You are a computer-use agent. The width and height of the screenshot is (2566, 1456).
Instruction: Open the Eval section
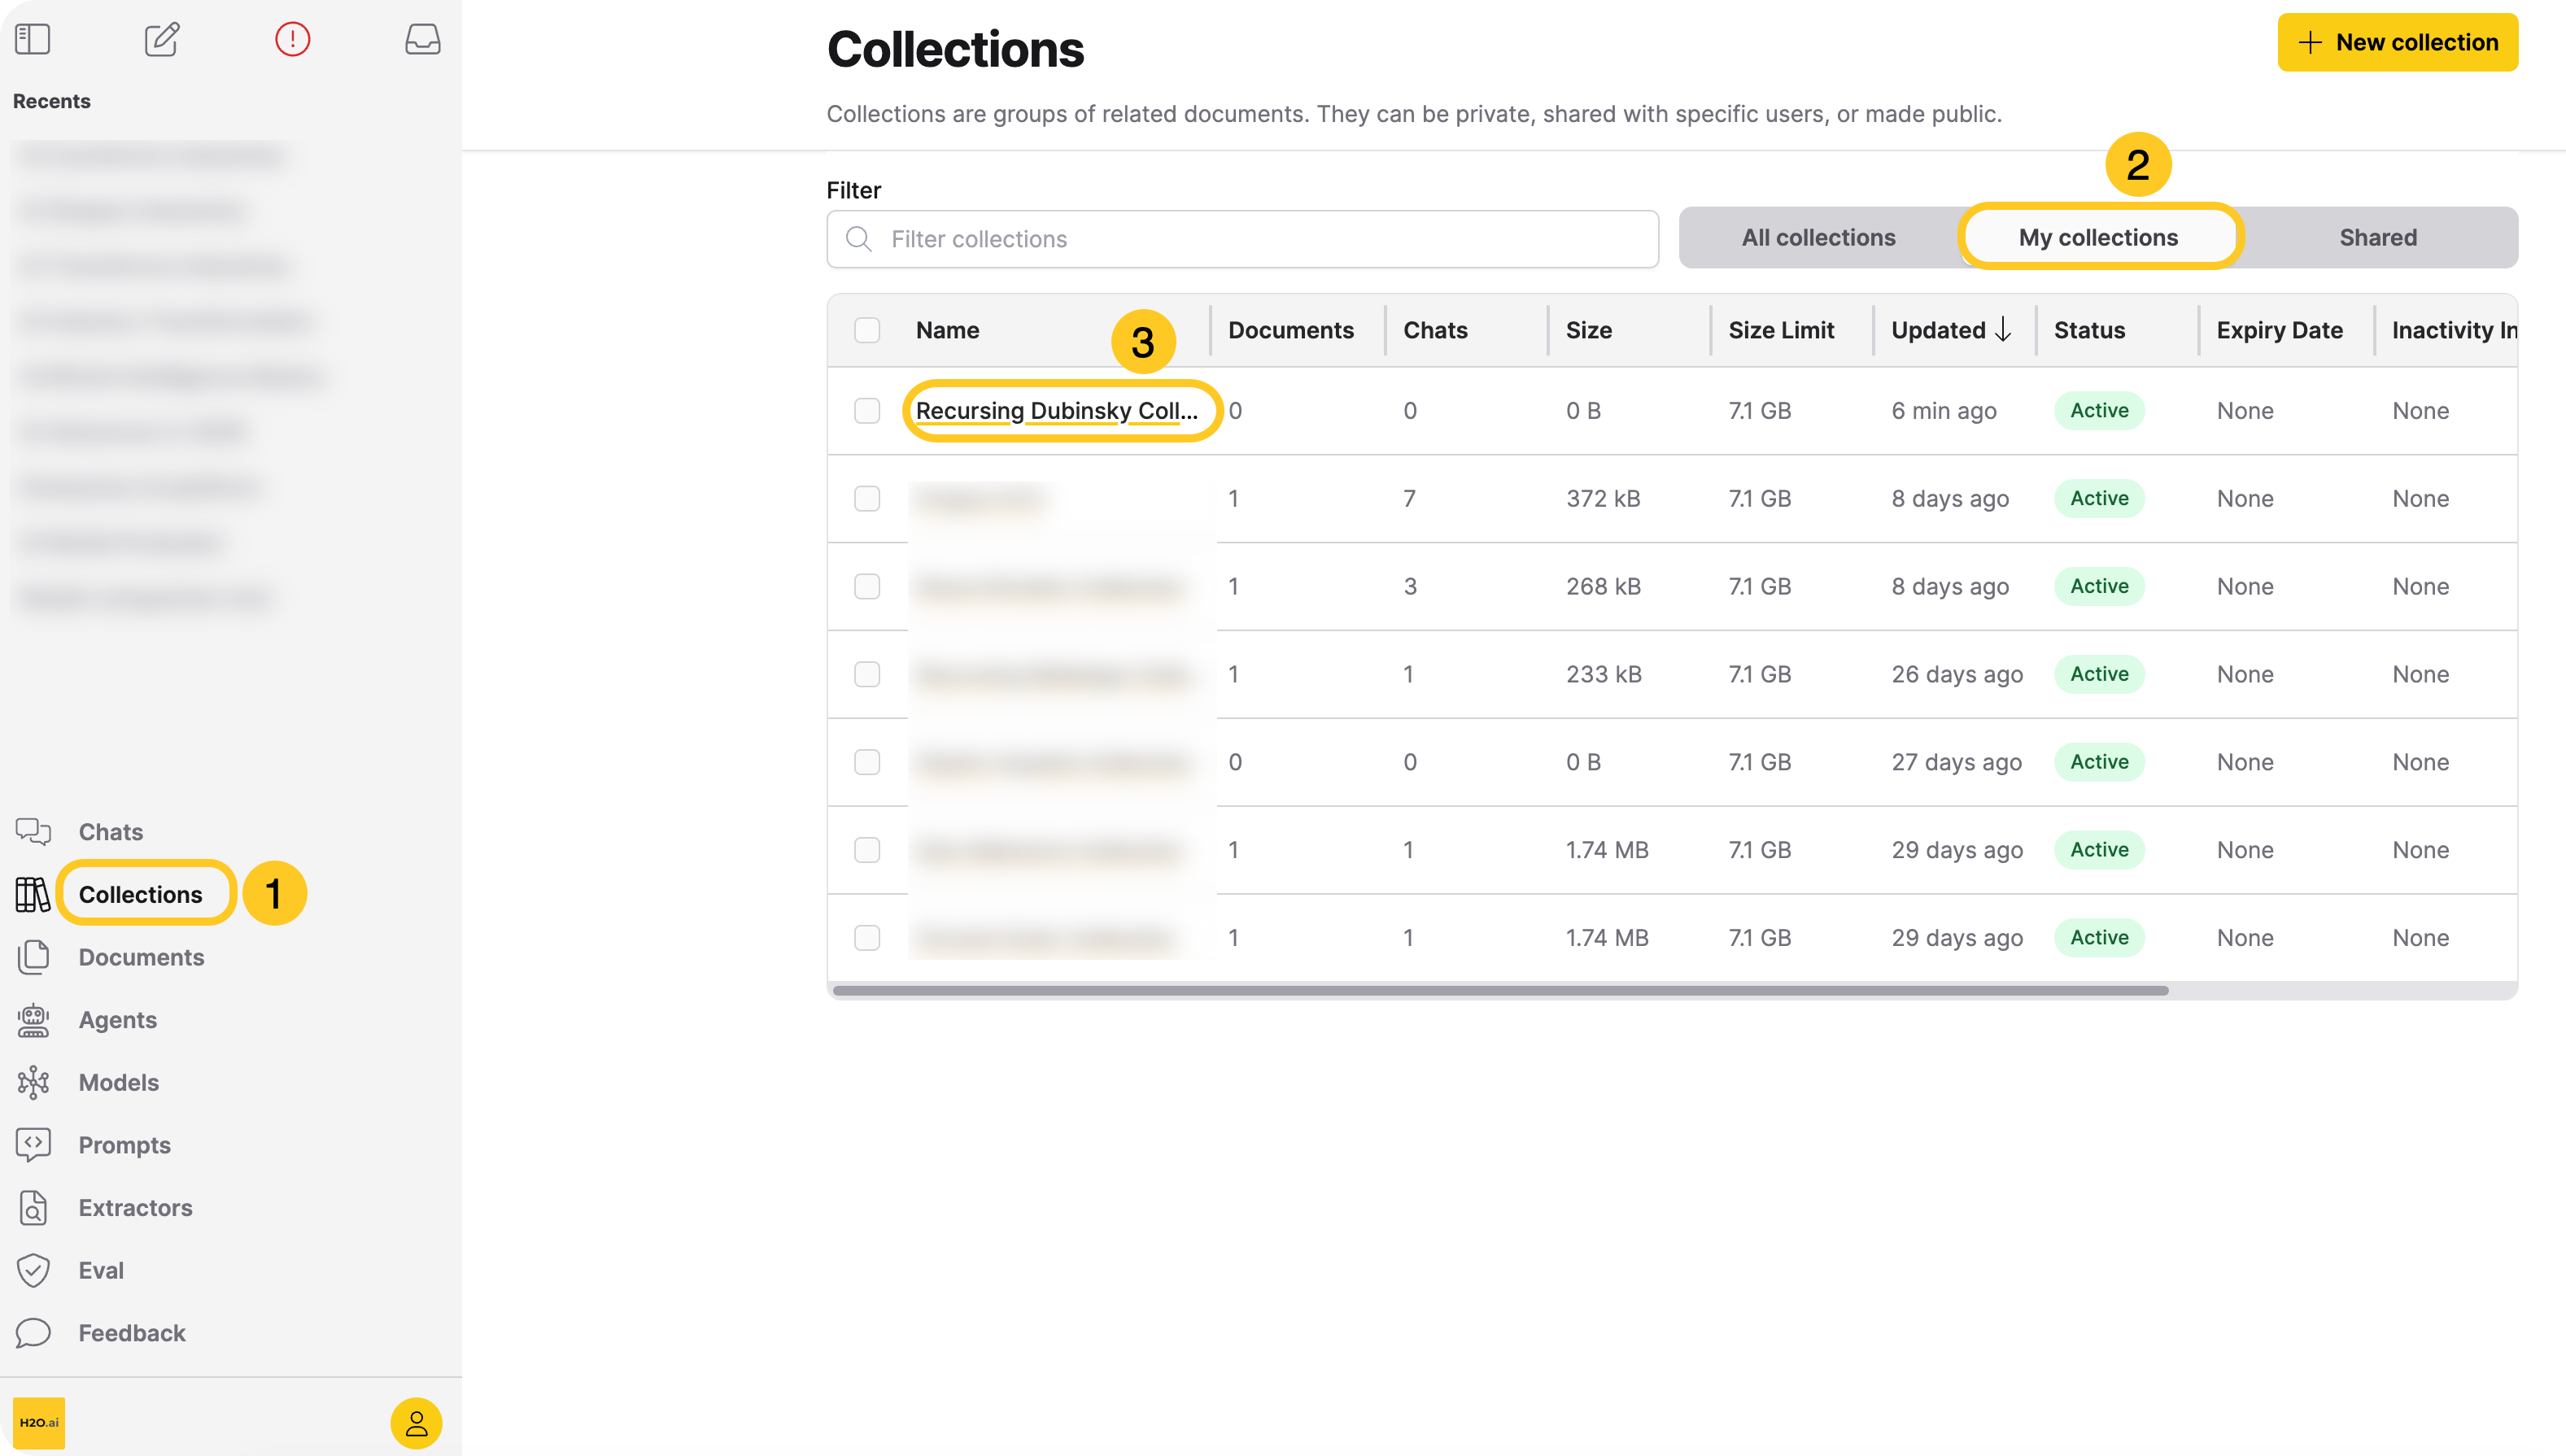pos(101,1270)
